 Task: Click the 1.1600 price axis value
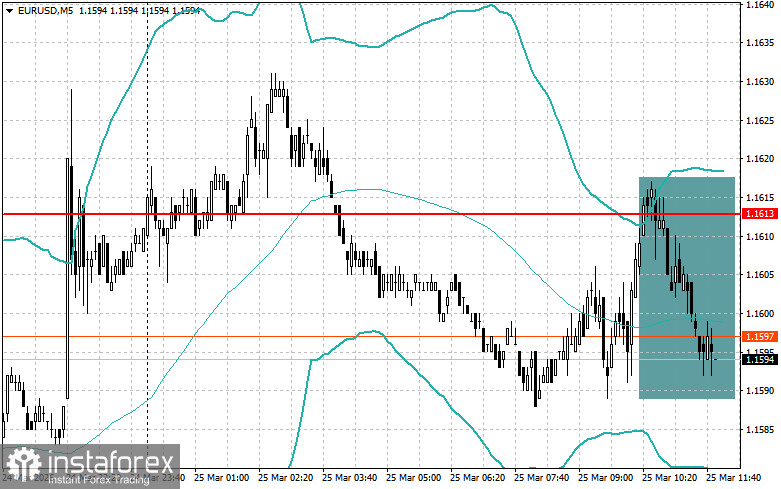760,314
